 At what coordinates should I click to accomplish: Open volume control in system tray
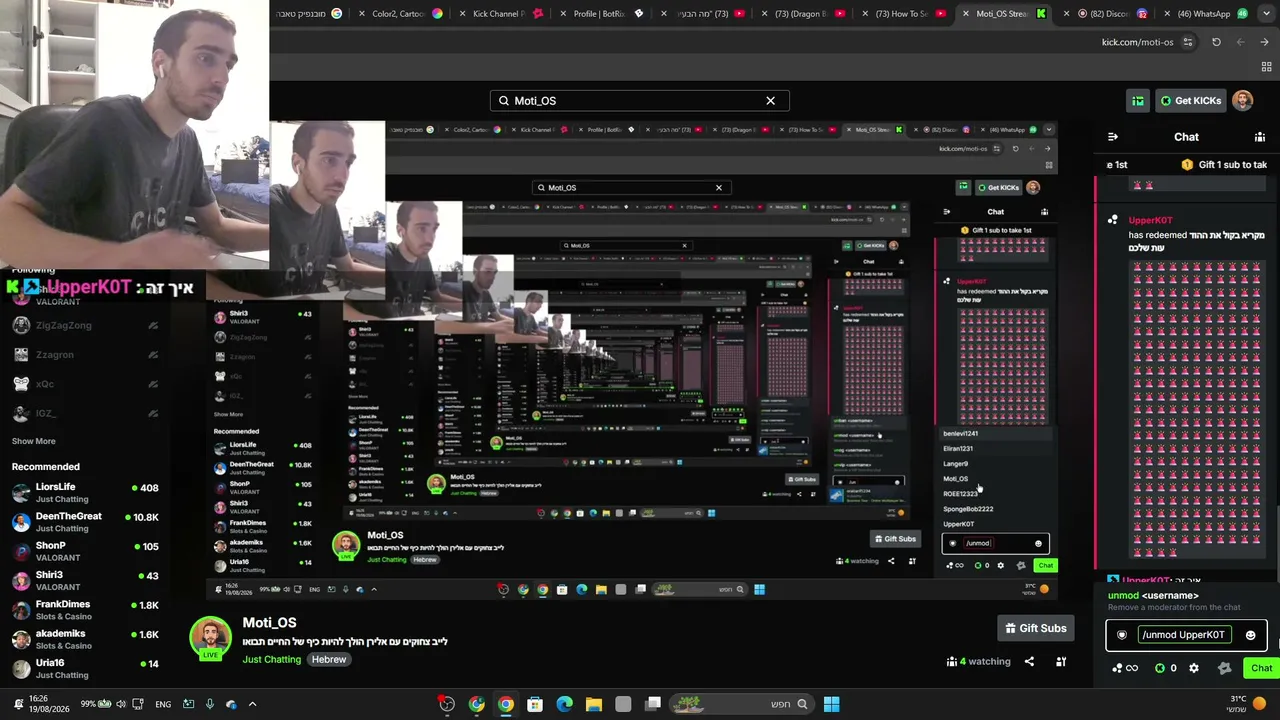(x=121, y=704)
